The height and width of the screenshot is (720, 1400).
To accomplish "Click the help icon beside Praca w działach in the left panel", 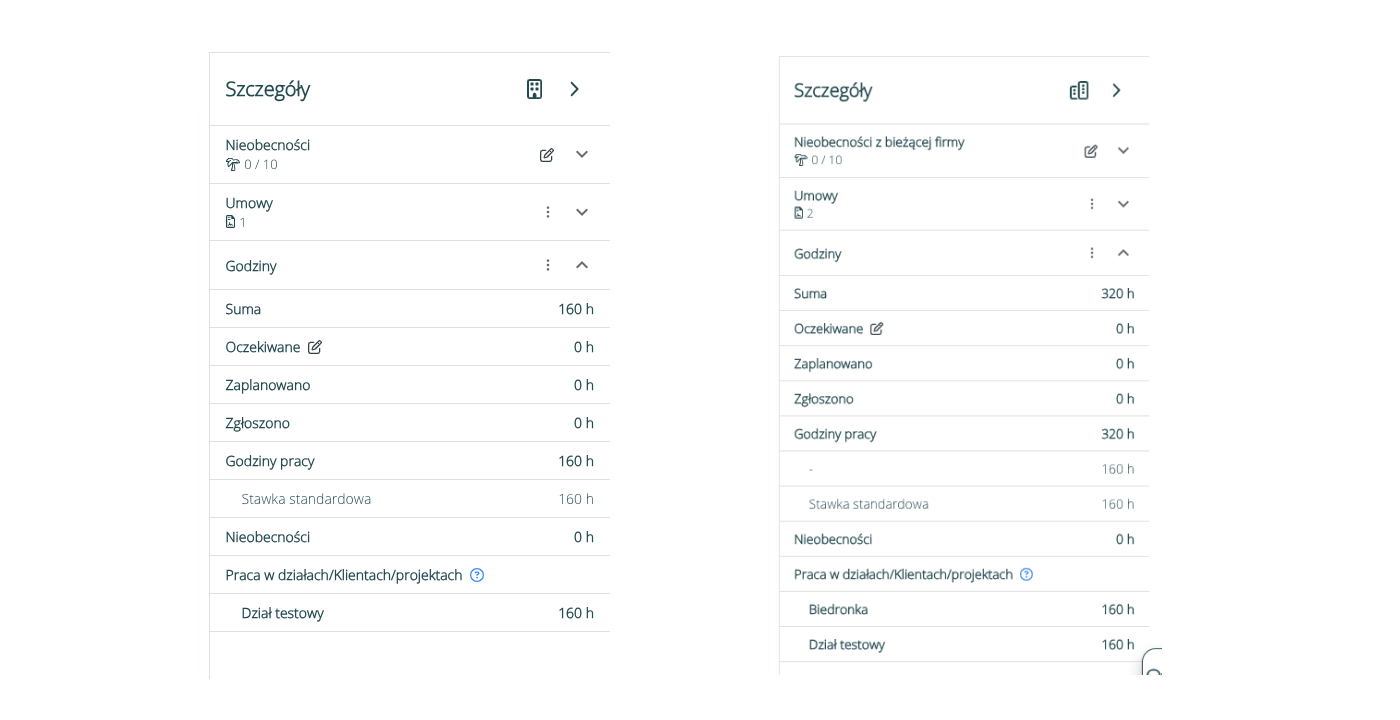I will [477, 575].
